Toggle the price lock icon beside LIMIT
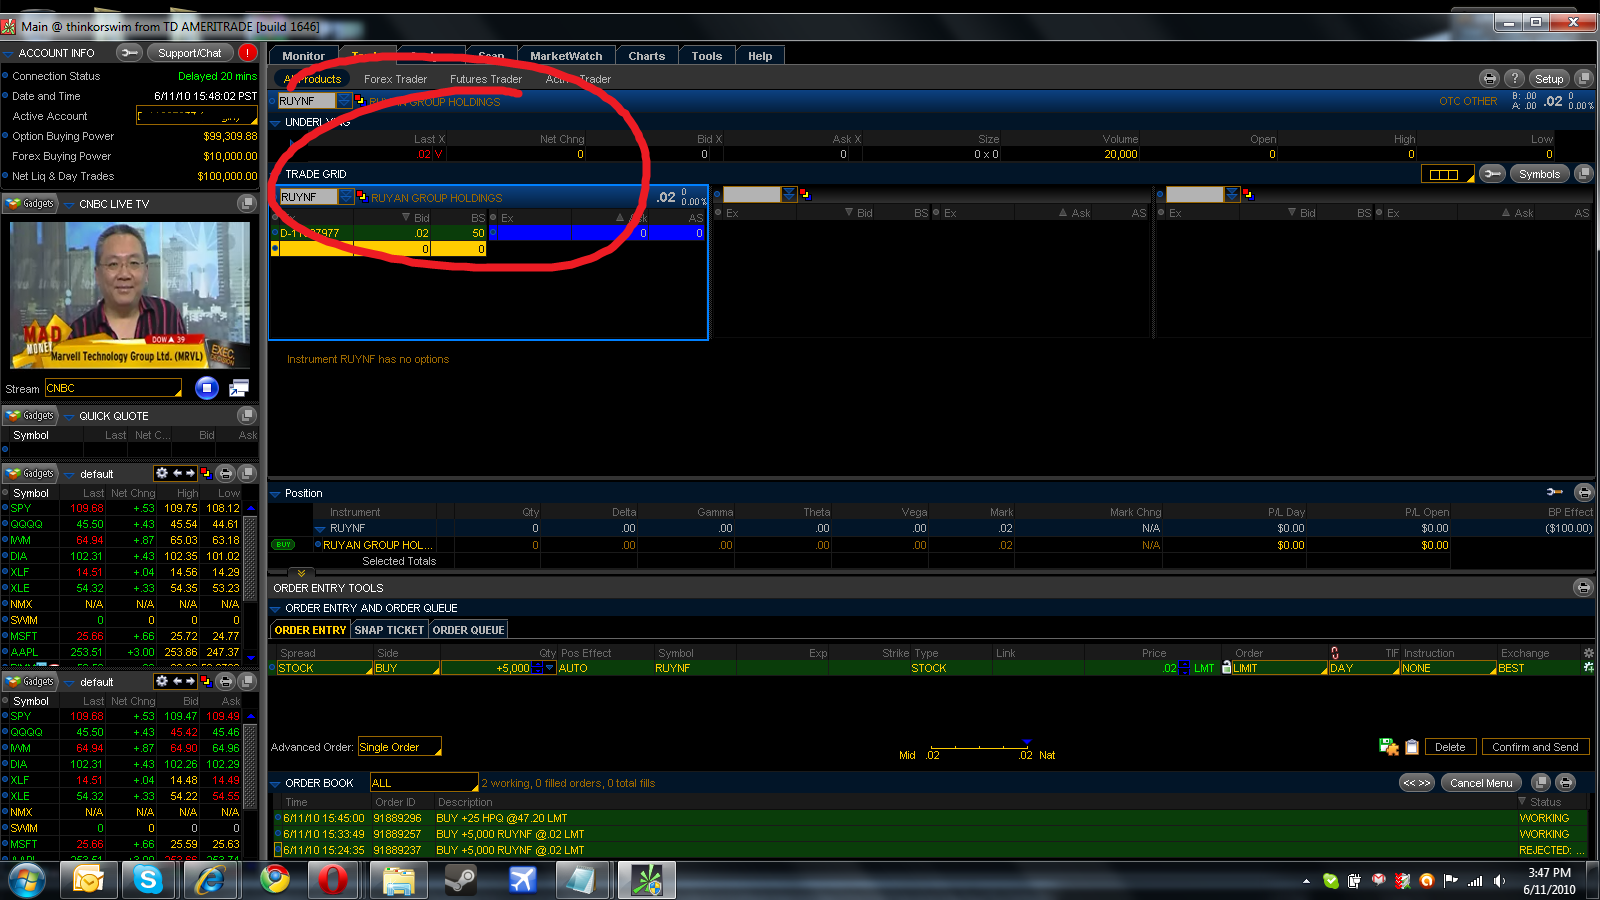 point(1227,668)
